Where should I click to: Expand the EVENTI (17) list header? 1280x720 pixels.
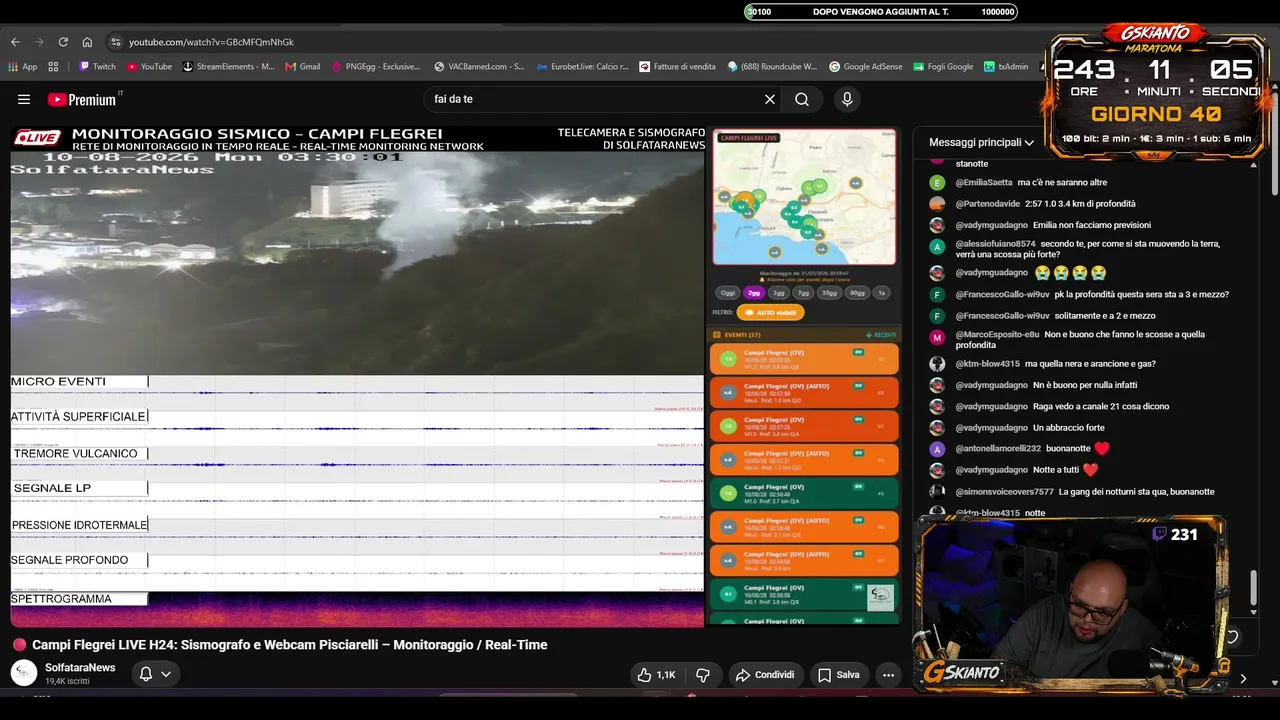[737, 335]
